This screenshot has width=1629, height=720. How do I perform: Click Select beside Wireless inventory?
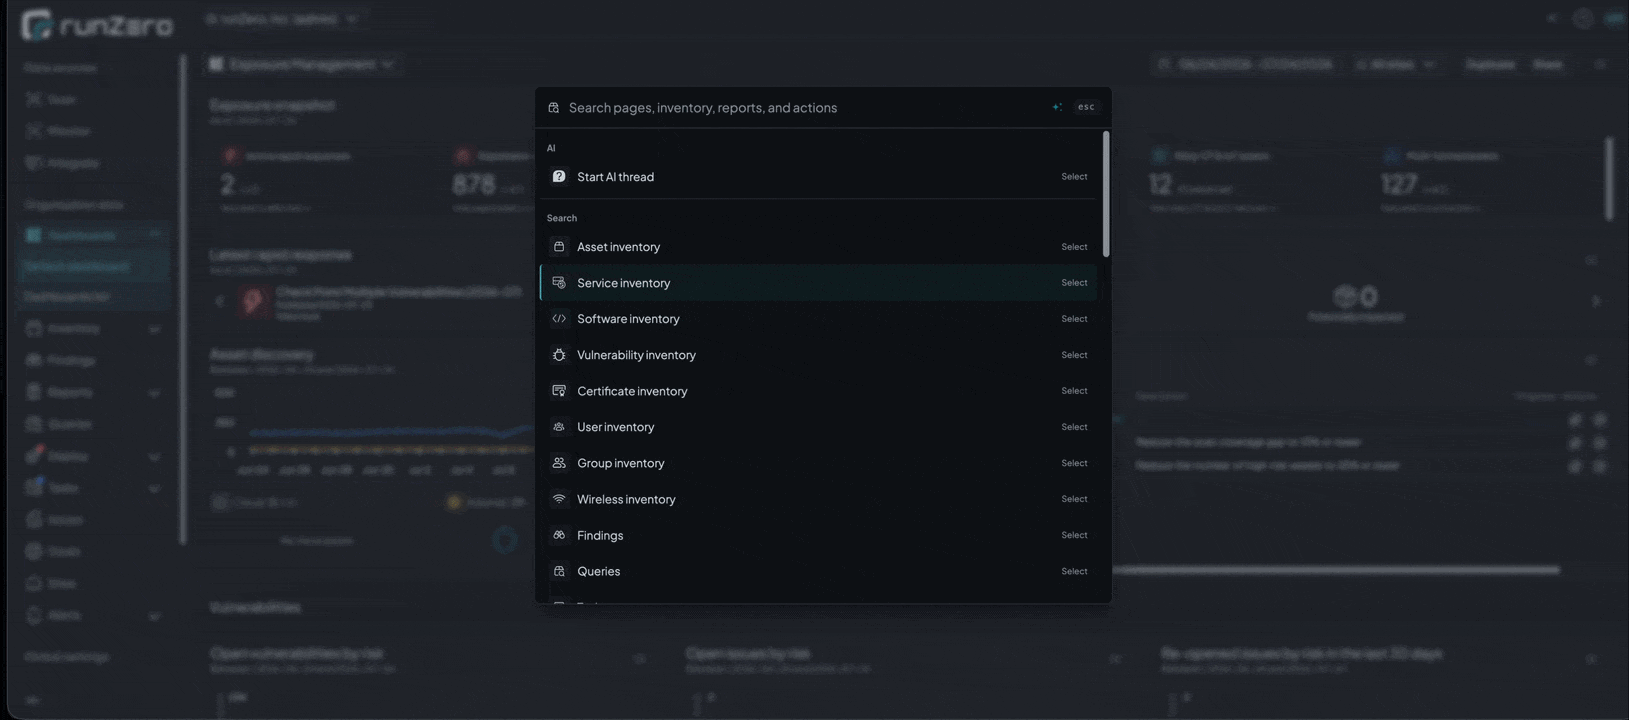point(1074,499)
